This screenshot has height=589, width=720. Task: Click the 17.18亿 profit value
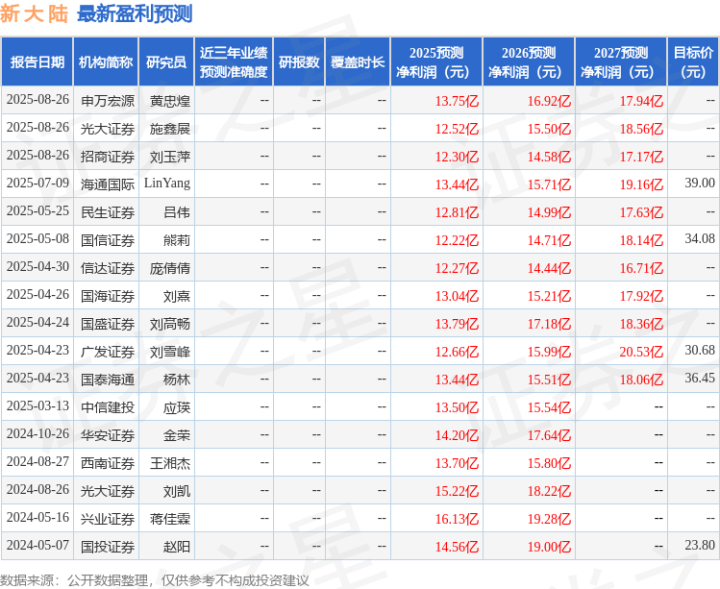[x=549, y=324]
